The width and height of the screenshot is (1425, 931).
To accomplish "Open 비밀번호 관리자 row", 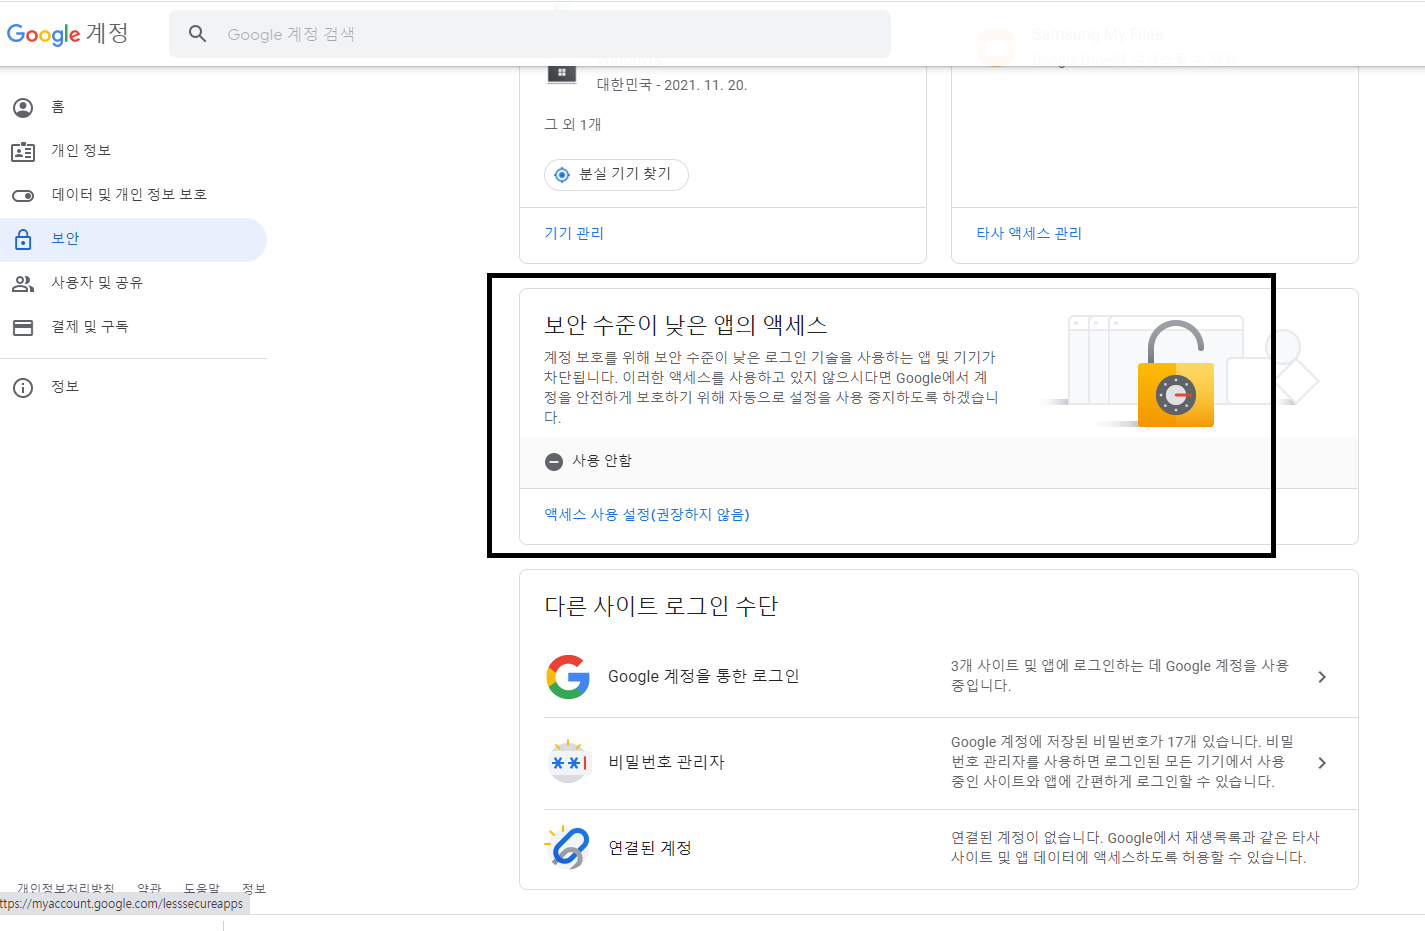I will 938,763.
